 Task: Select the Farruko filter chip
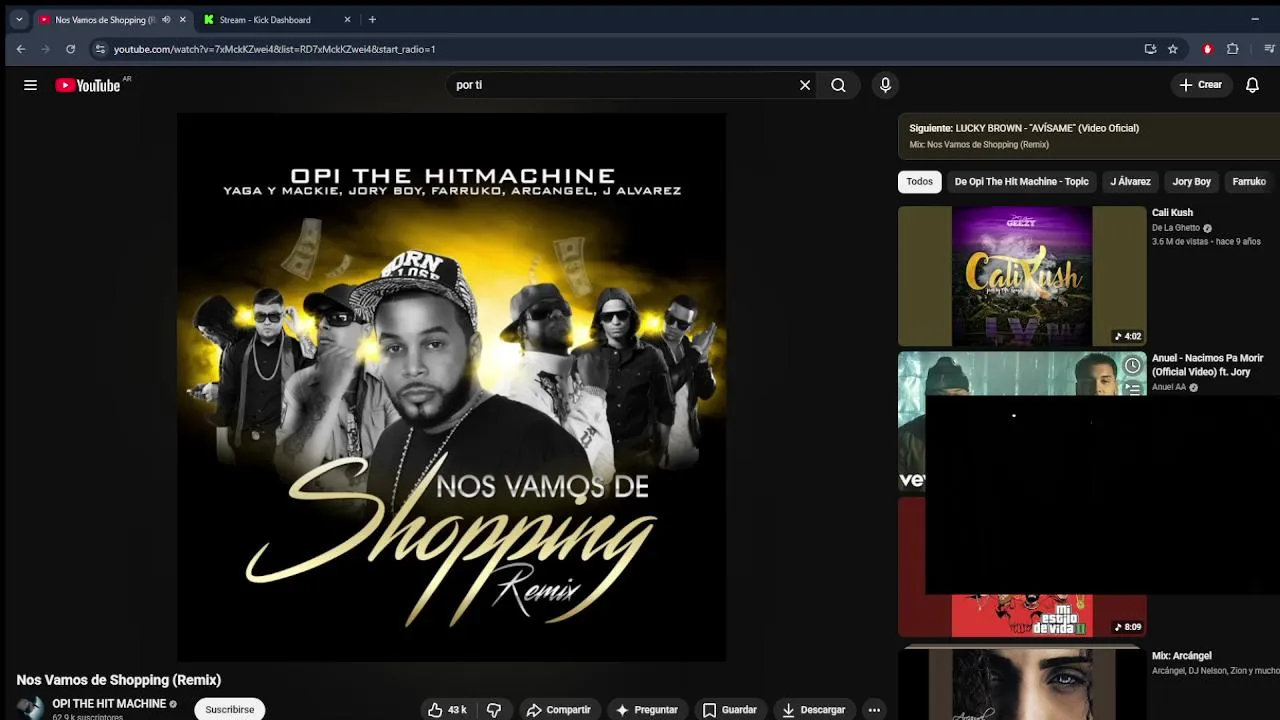click(x=1249, y=182)
